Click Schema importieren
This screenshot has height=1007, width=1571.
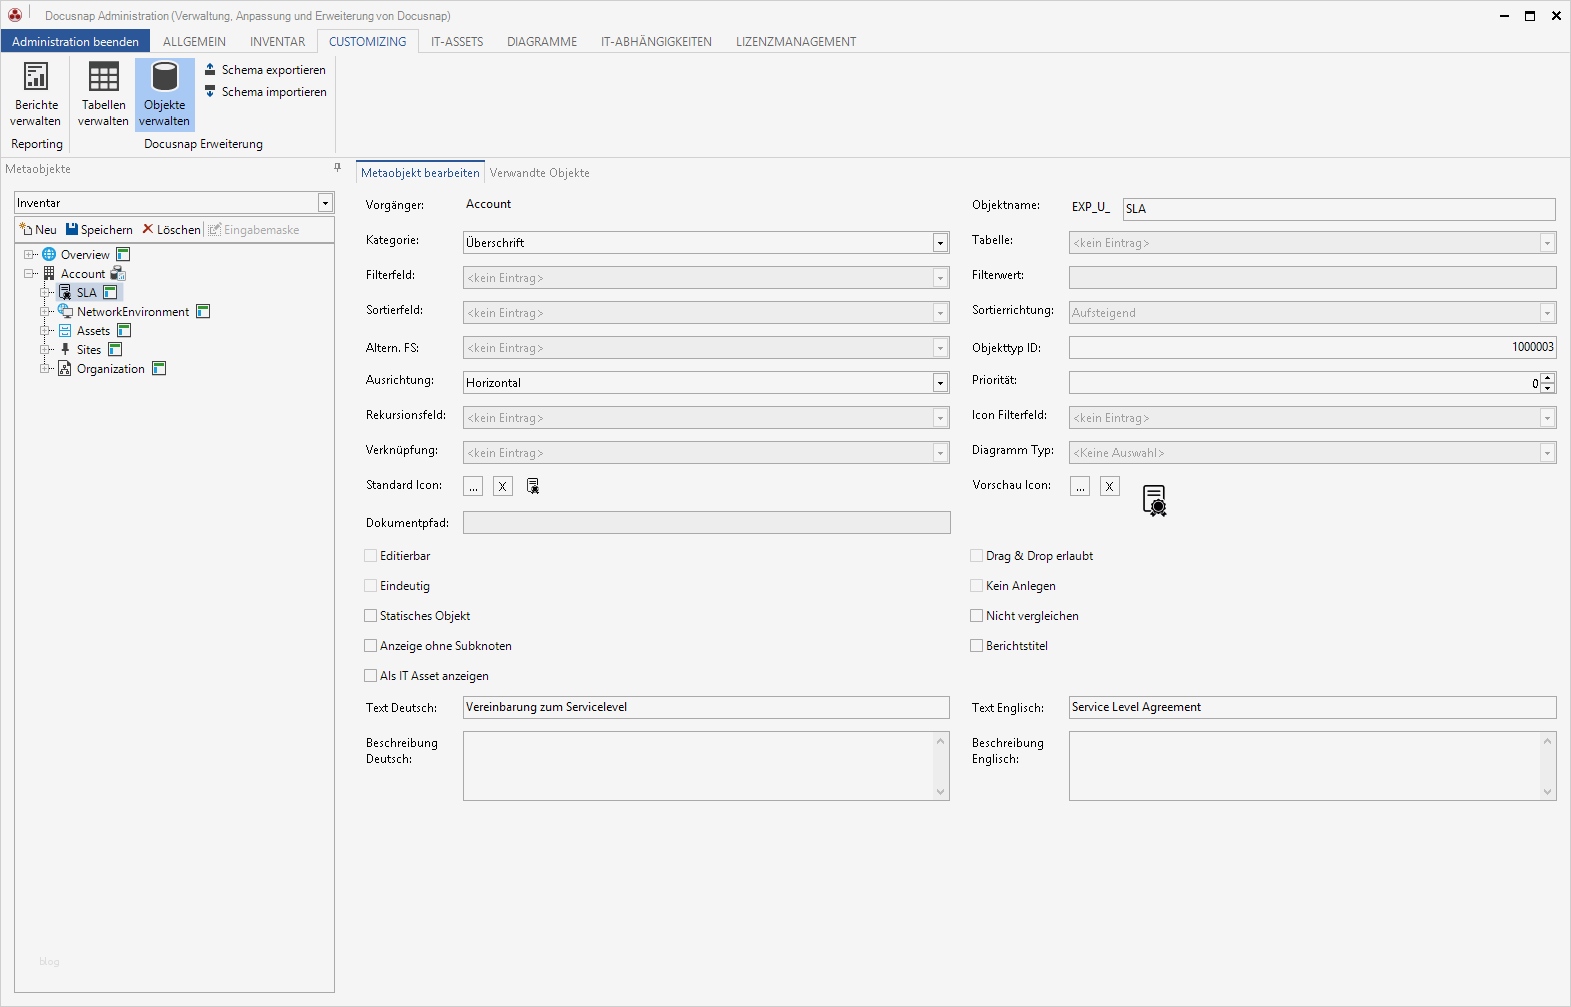[266, 92]
